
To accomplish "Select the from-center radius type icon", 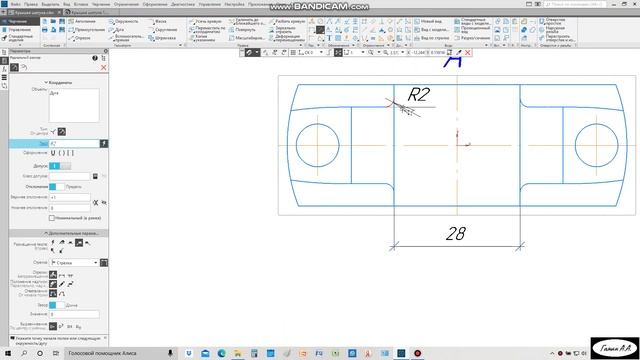I will [x=62, y=131].
